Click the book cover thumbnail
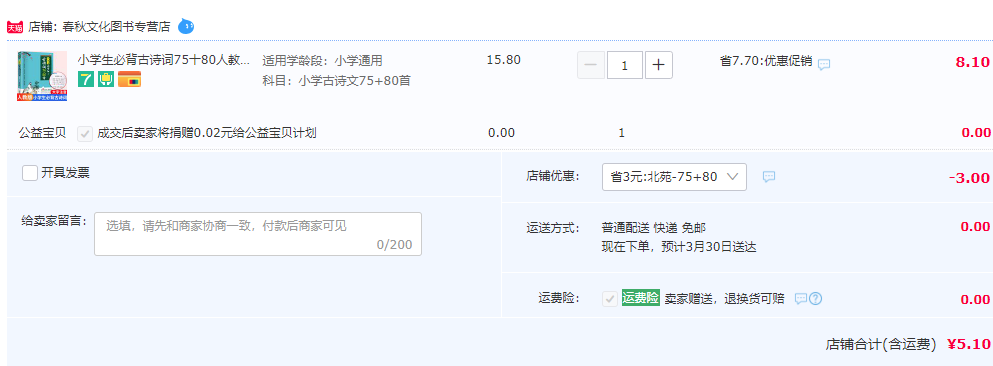993x366 pixels. (x=42, y=77)
